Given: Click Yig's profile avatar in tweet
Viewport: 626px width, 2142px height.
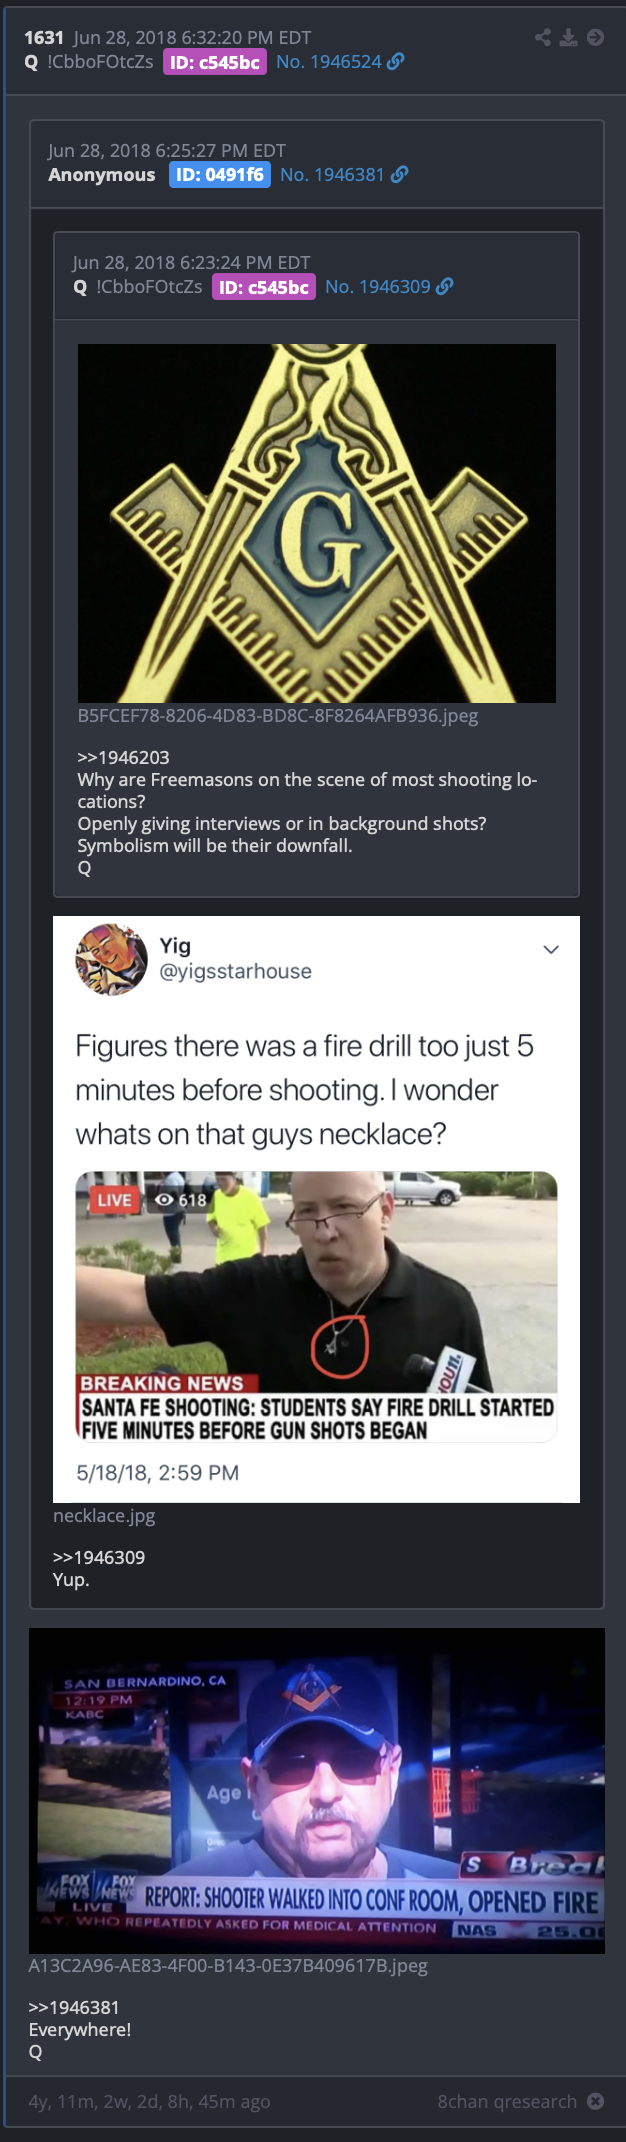Looking at the screenshot, I should 111,959.
